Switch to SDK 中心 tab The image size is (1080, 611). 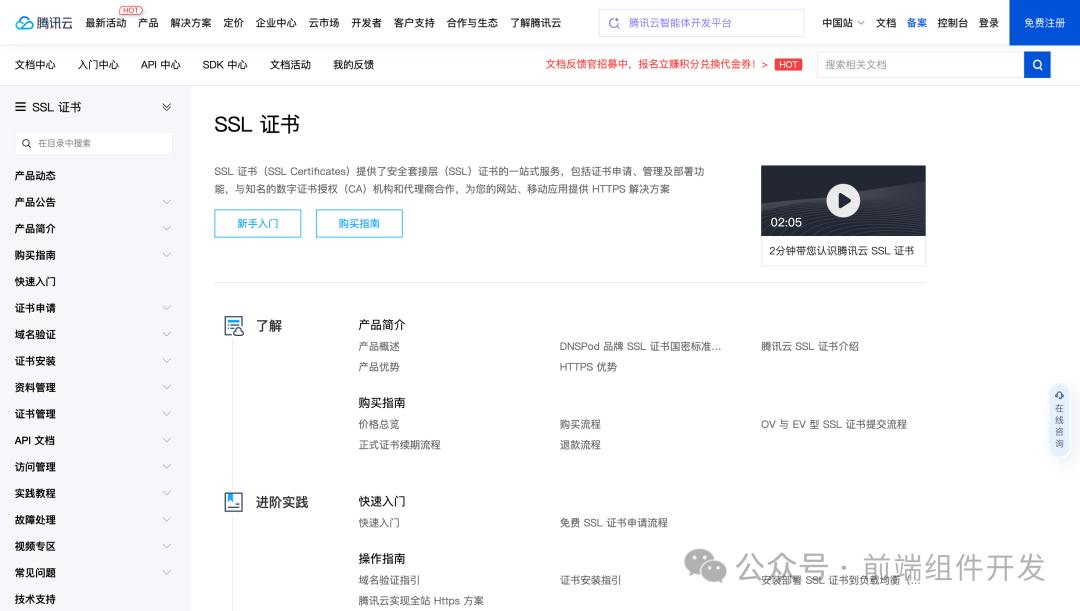(x=225, y=65)
